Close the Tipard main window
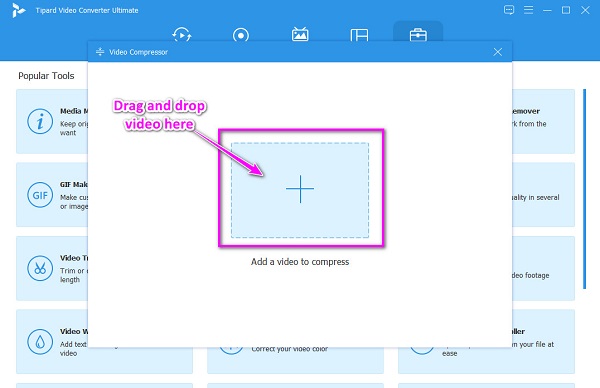The image size is (600, 388). [x=585, y=10]
